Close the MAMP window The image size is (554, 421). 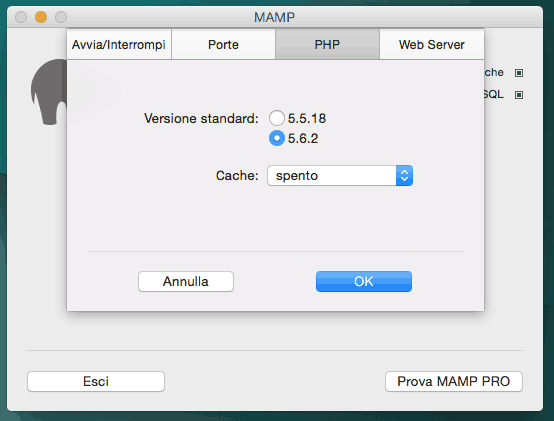pos(21,17)
